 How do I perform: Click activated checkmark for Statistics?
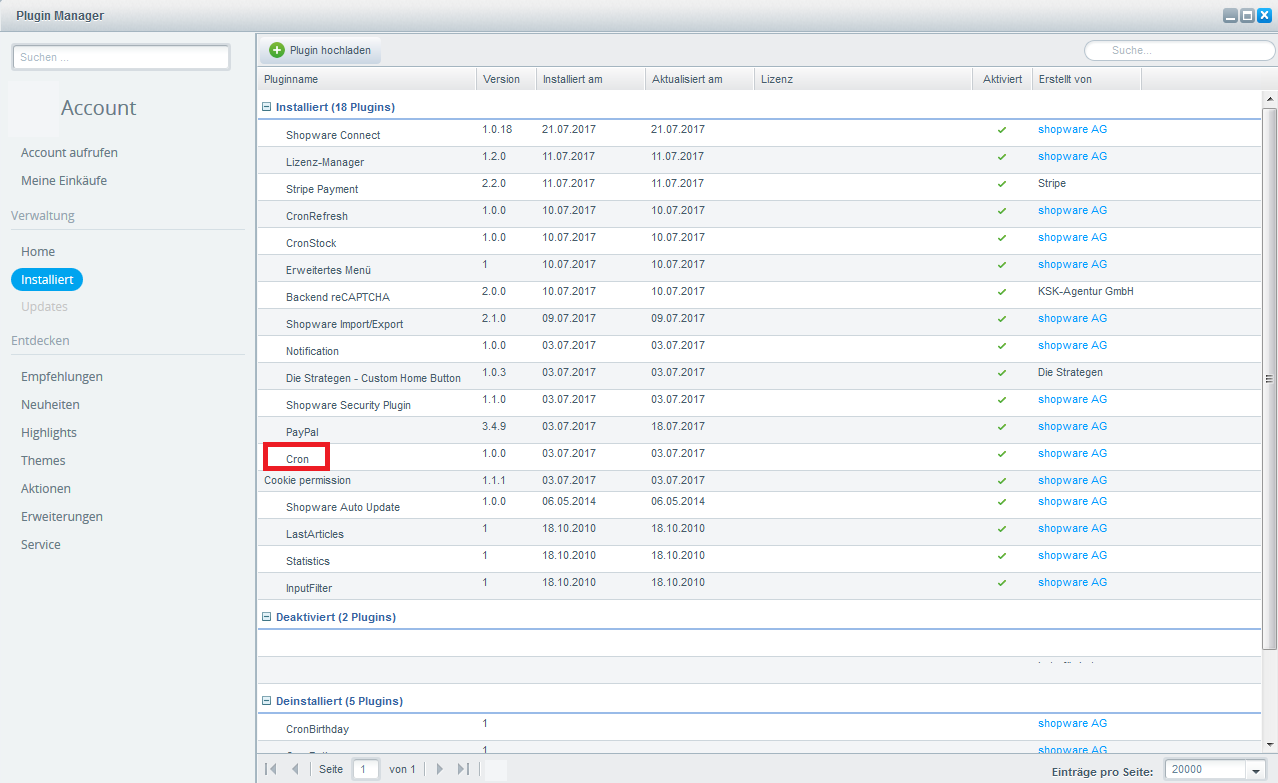point(1002,556)
